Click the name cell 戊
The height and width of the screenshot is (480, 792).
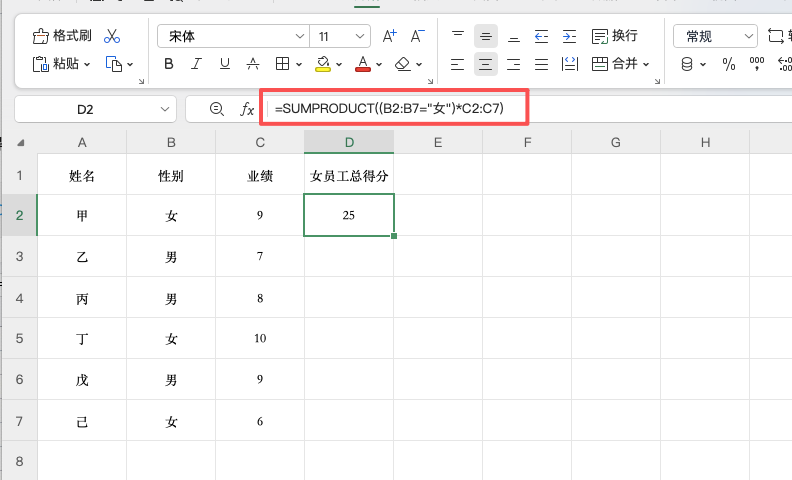coord(82,379)
